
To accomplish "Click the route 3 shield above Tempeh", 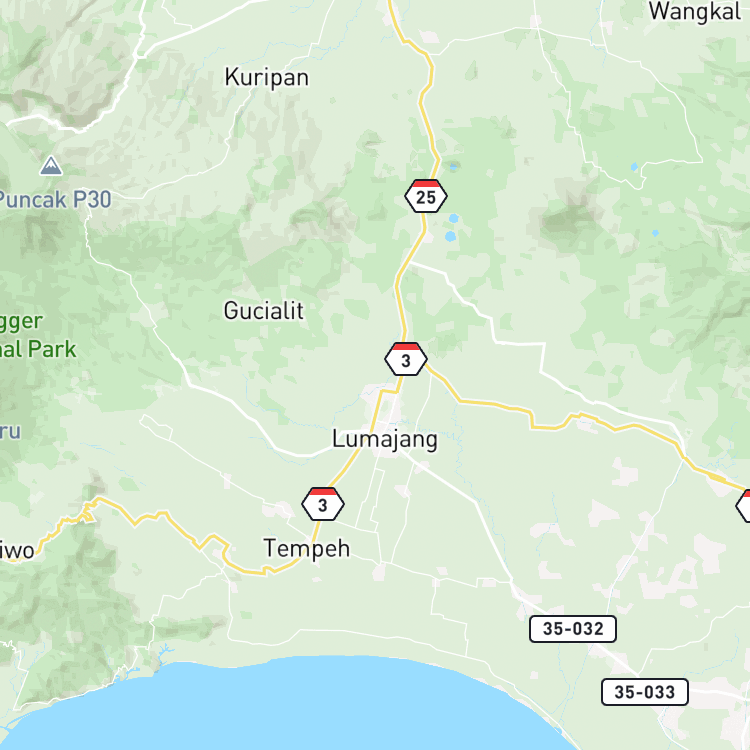I will coord(323,504).
